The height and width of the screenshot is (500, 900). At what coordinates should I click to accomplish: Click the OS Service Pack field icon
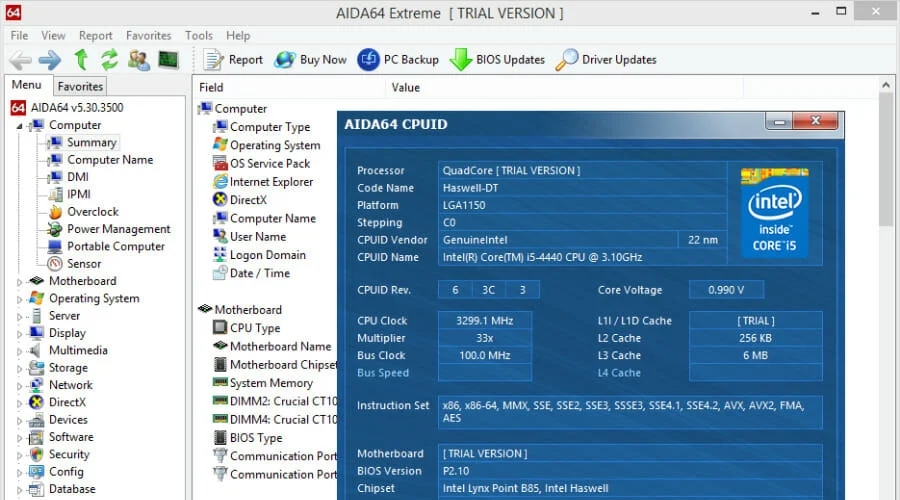tap(220, 163)
